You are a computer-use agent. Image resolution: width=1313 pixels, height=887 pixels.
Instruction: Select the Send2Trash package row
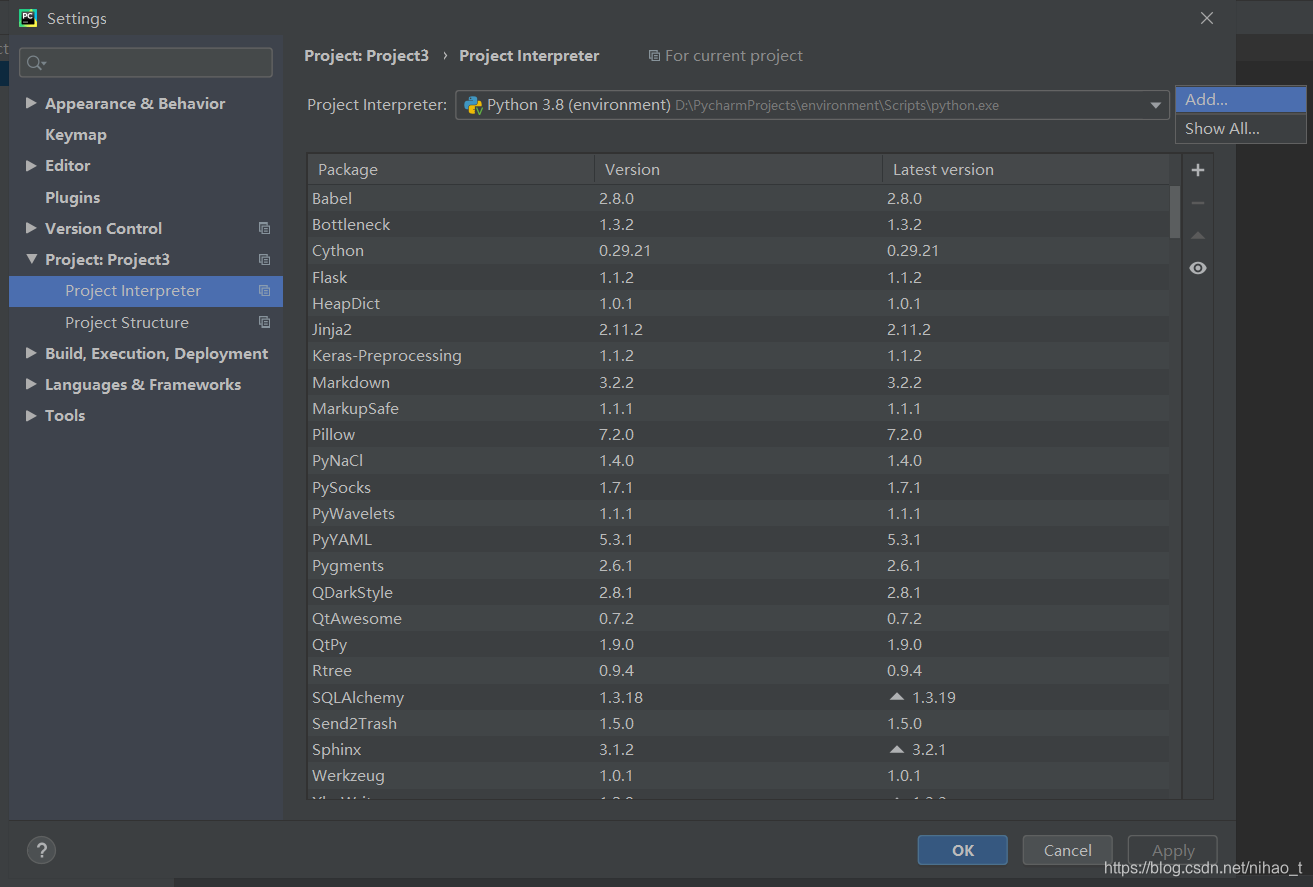tap(738, 723)
